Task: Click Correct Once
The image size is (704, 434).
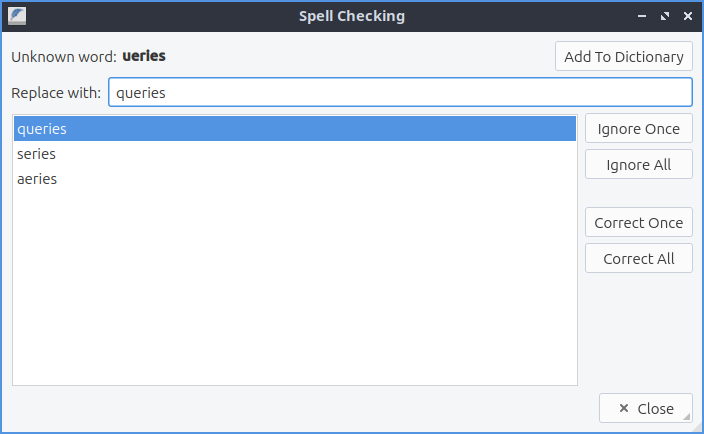Action: tap(638, 223)
